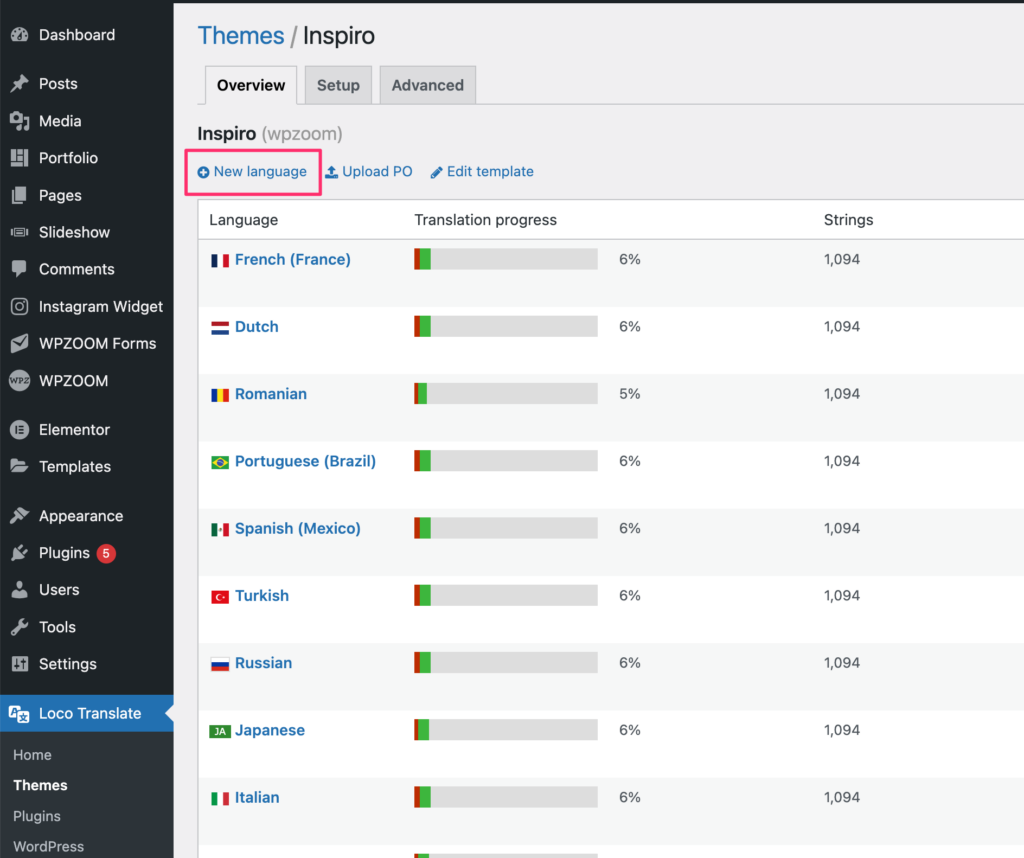Sort by Translation progress column header
The height and width of the screenshot is (858, 1024).
click(485, 220)
